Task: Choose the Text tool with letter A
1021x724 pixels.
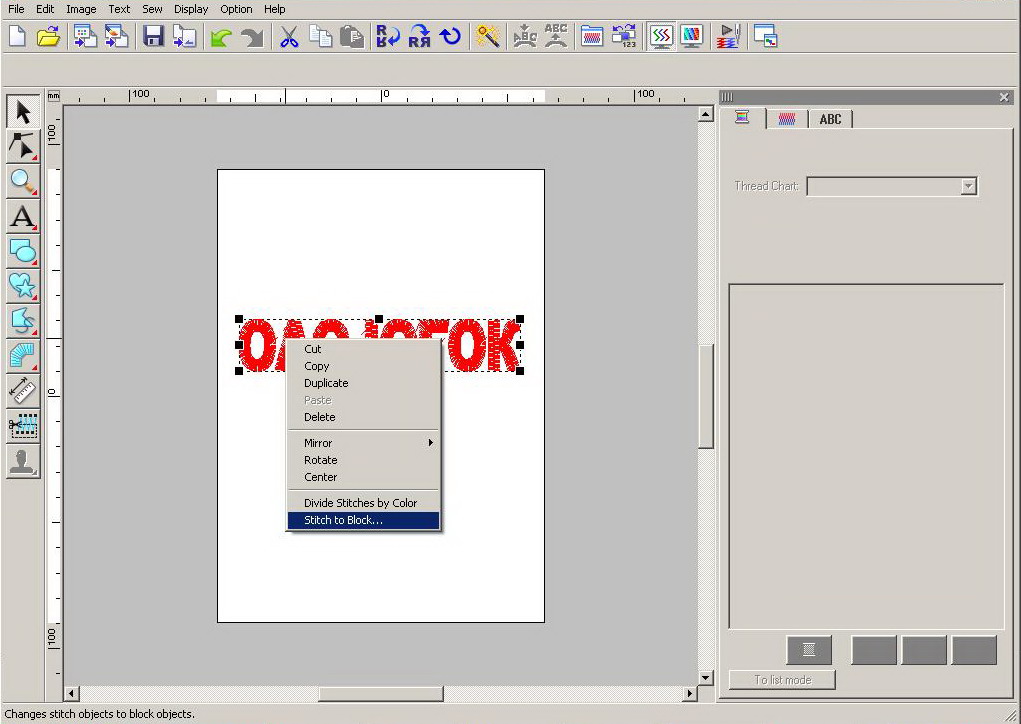Action: [23, 216]
